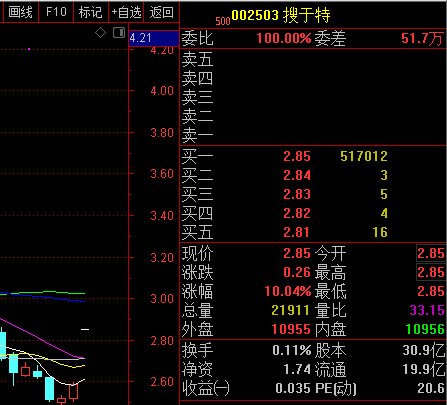Click stock title 002503 搜于特
447x405 pixels.
click(x=281, y=15)
